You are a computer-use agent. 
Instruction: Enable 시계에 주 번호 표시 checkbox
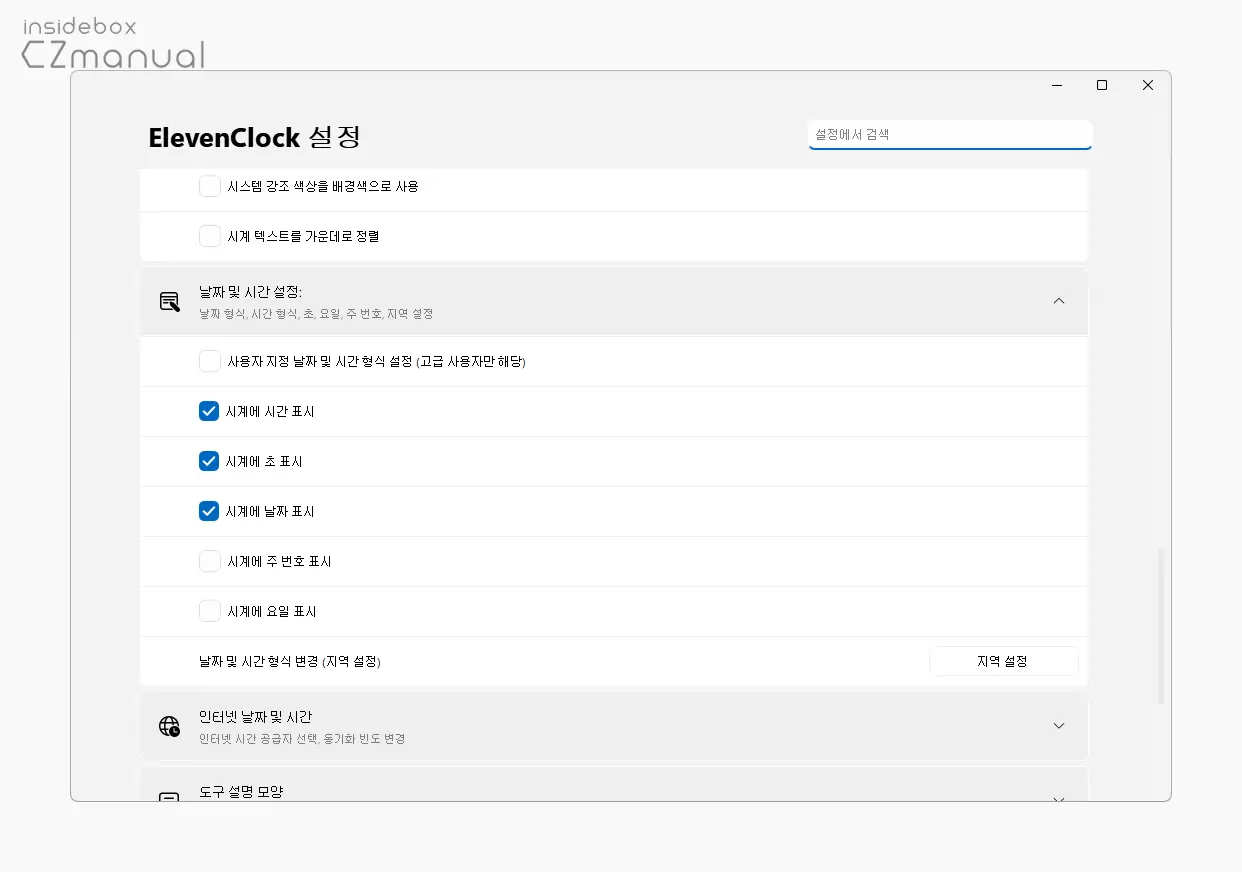pos(209,561)
